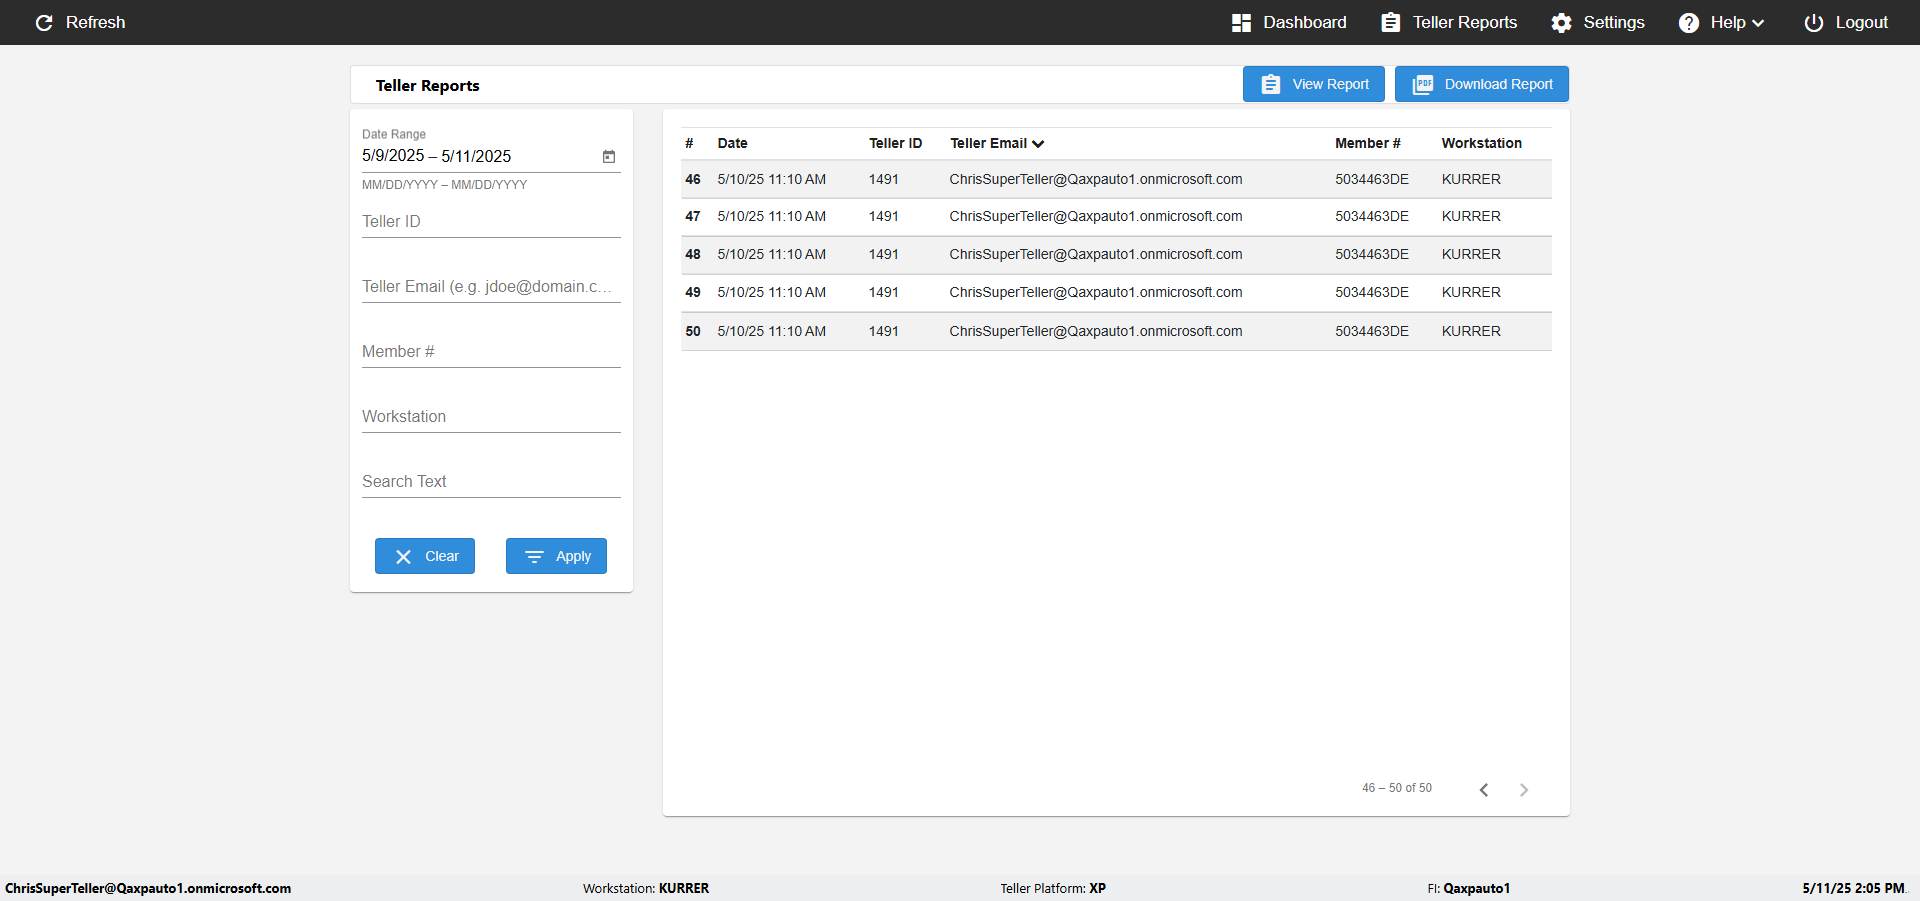Sort by the Workstation column header

pos(1481,143)
